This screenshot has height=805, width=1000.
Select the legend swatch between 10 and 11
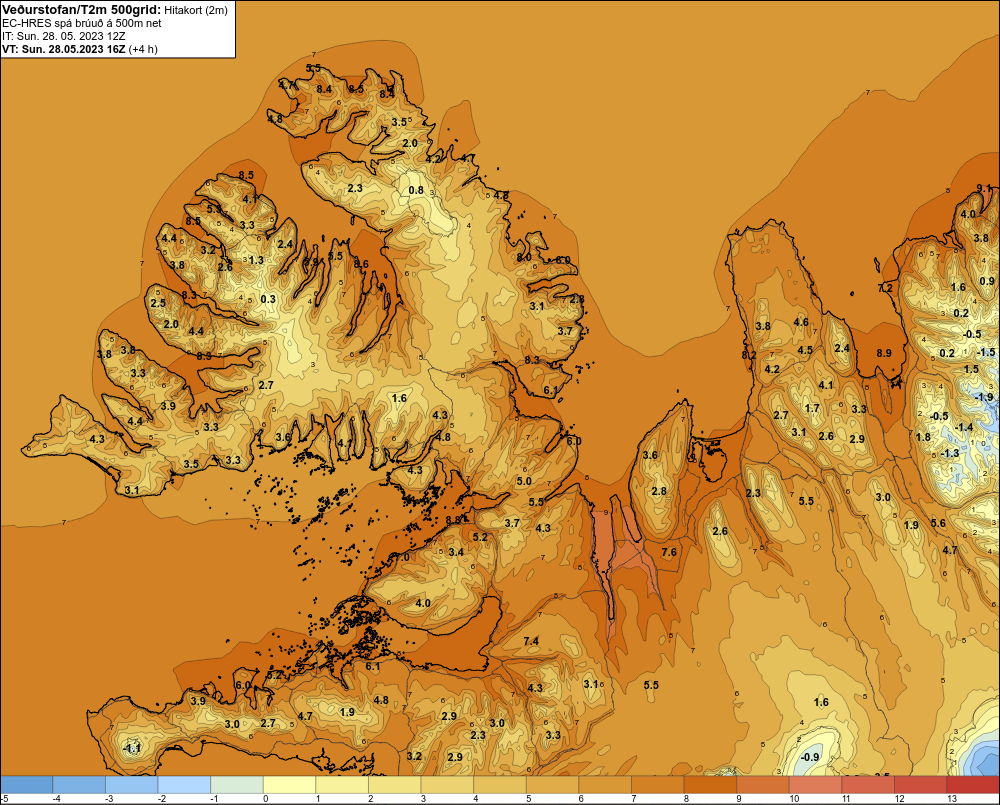(815, 784)
